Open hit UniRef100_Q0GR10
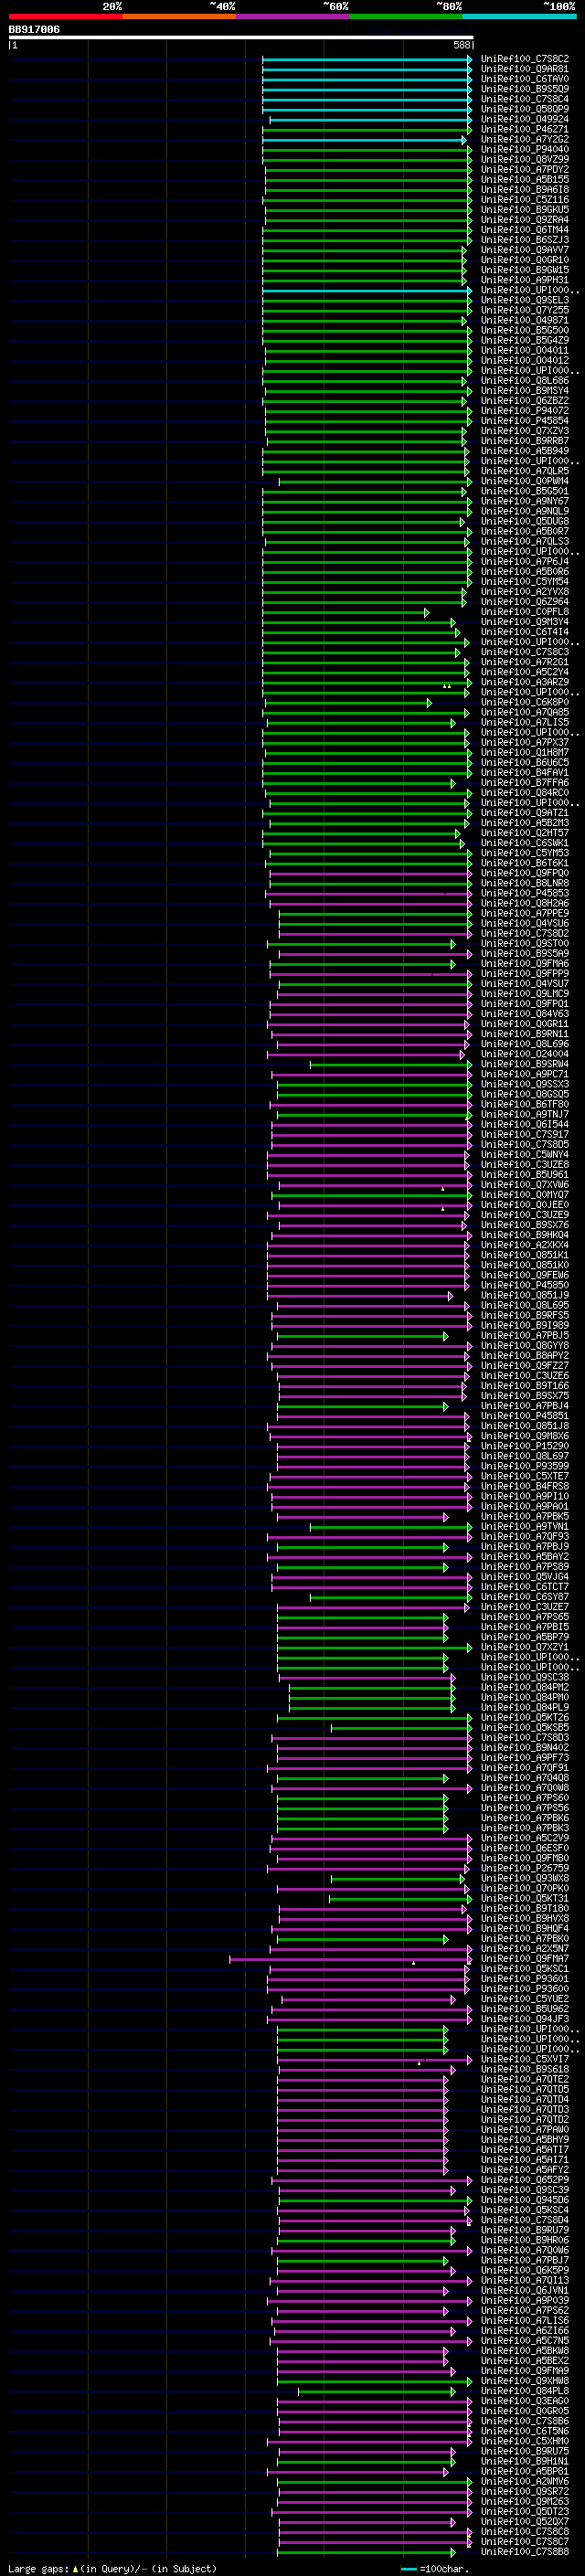The width and height of the screenshot is (585, 2576). click(x=525, y=260)
